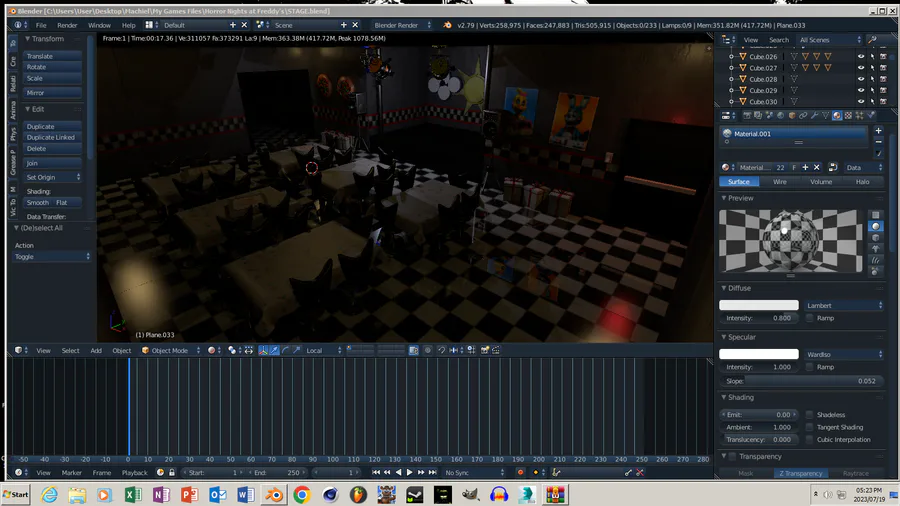Click the Diffuse color swatch

(759, 305)
